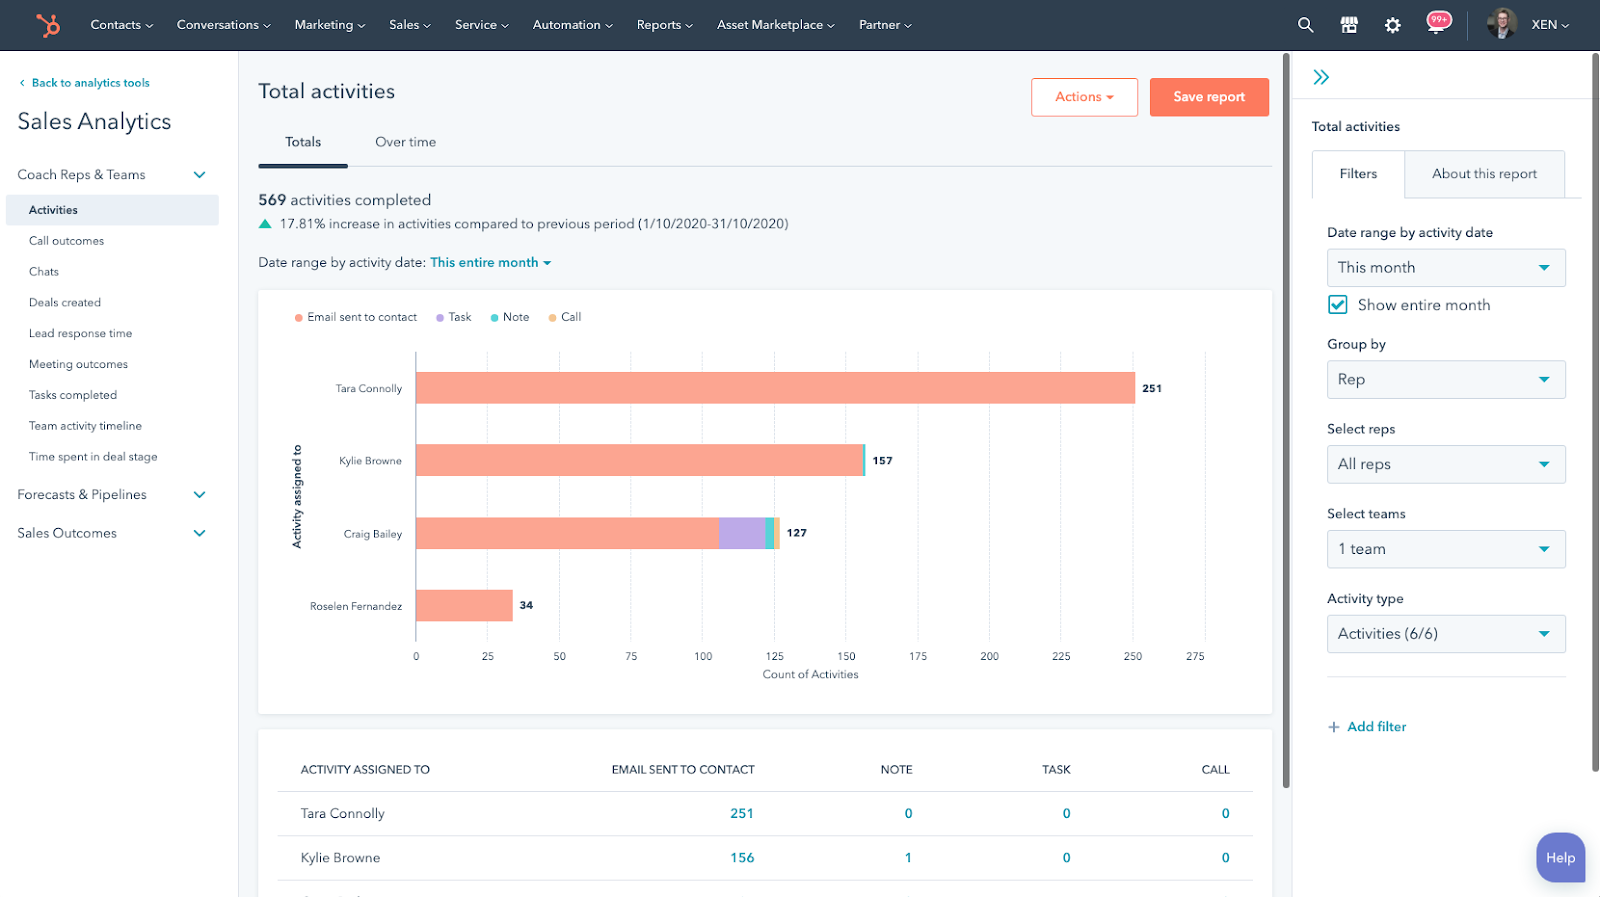Go back to analytics tools
This screenshot has width=1600, height=897.
[90, 83]
